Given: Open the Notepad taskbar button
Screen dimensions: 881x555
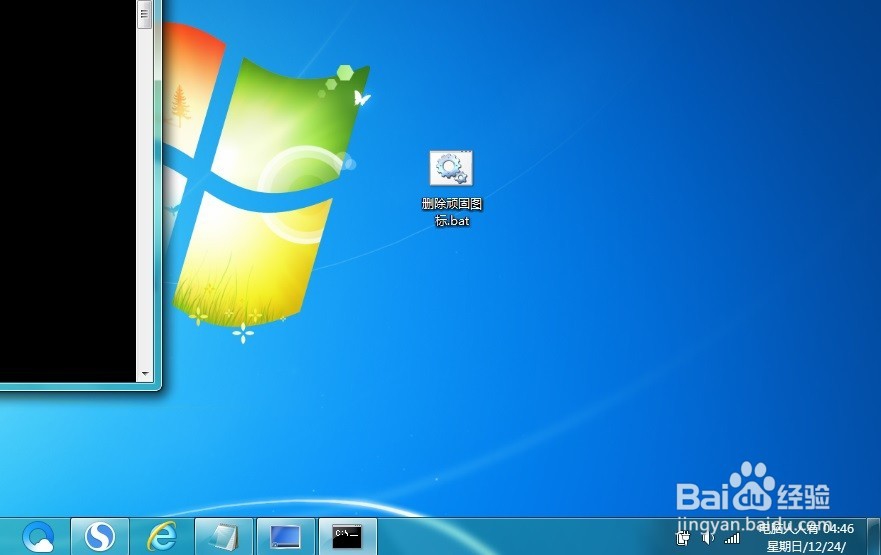Looking at the screenshot, I should tap(224, 536).
